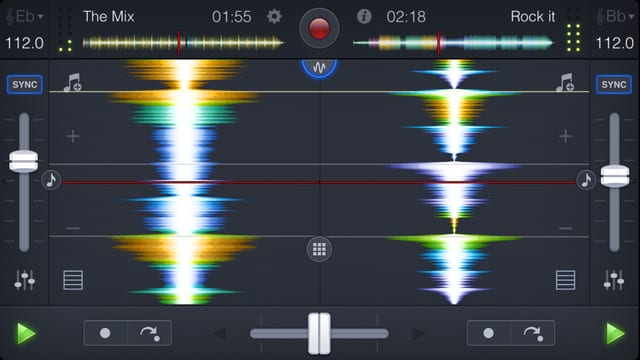Play the right deck
640x360 pixels.
(x=615, y=333)
